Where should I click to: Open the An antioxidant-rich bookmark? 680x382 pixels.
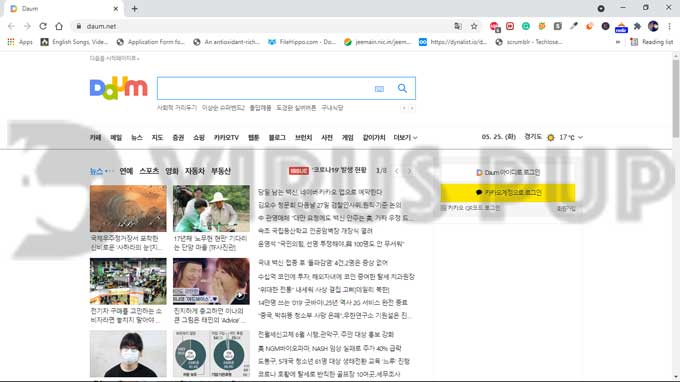(x=226, y=42)
